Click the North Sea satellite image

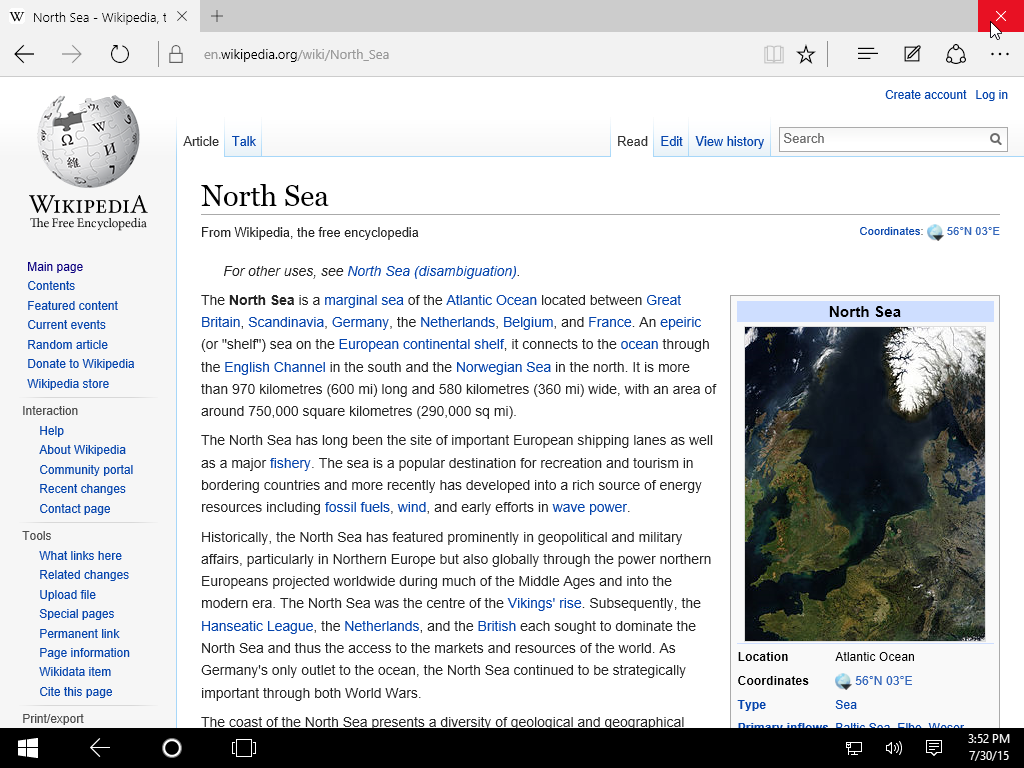[865, 484]
